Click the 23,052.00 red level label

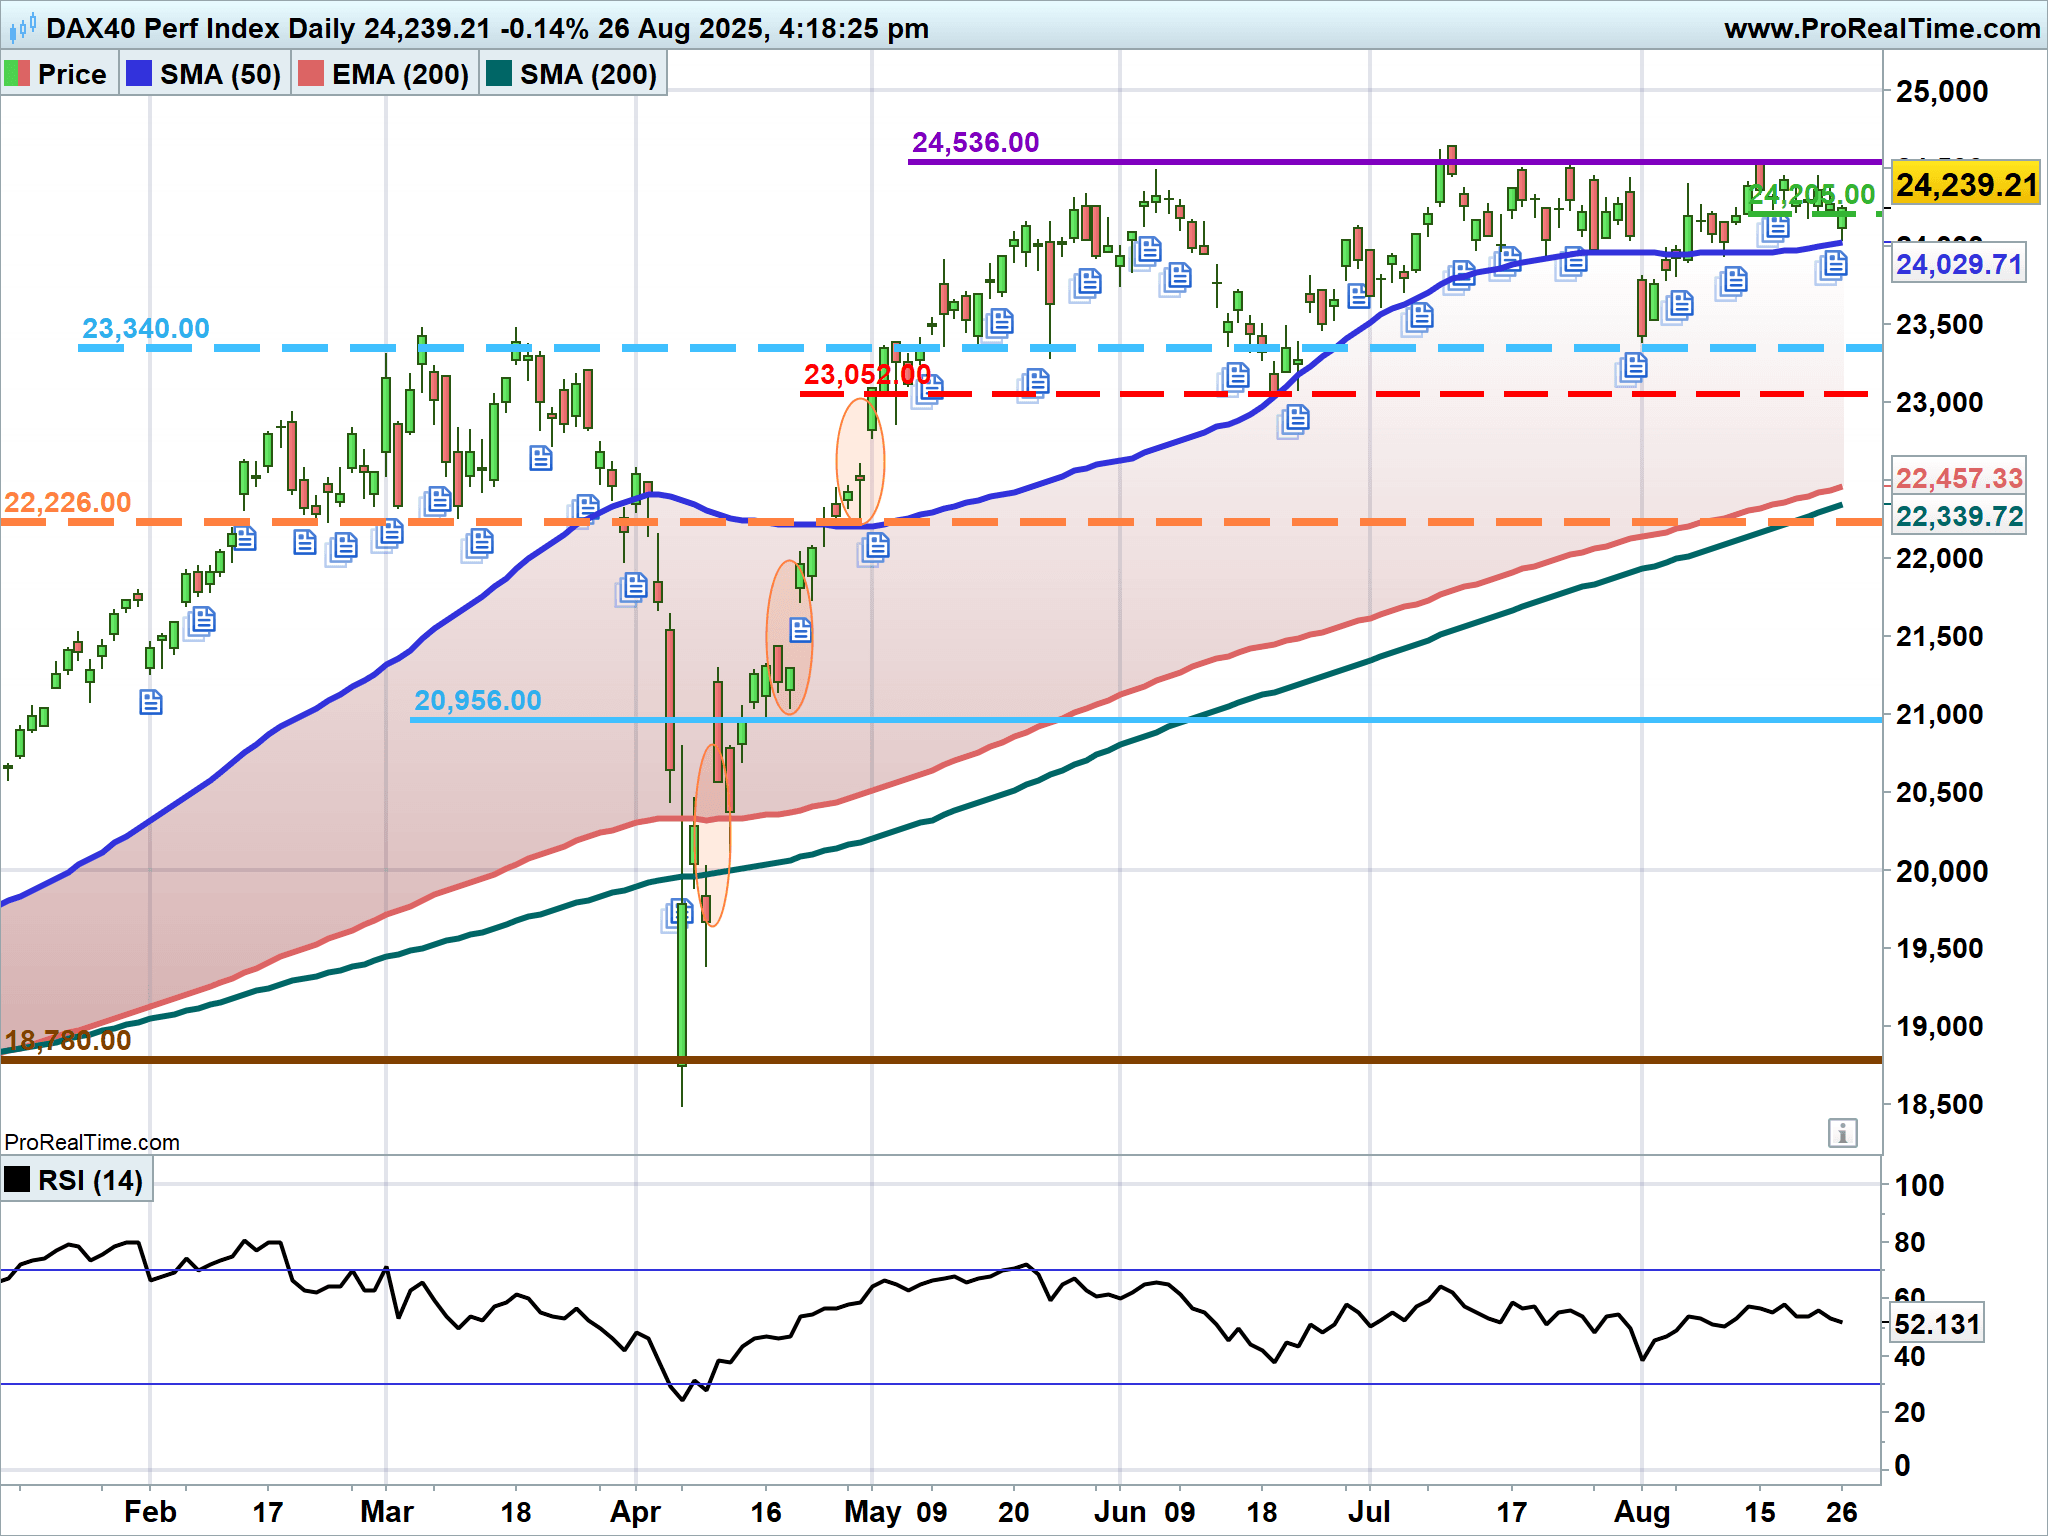[x=867, y=374]
